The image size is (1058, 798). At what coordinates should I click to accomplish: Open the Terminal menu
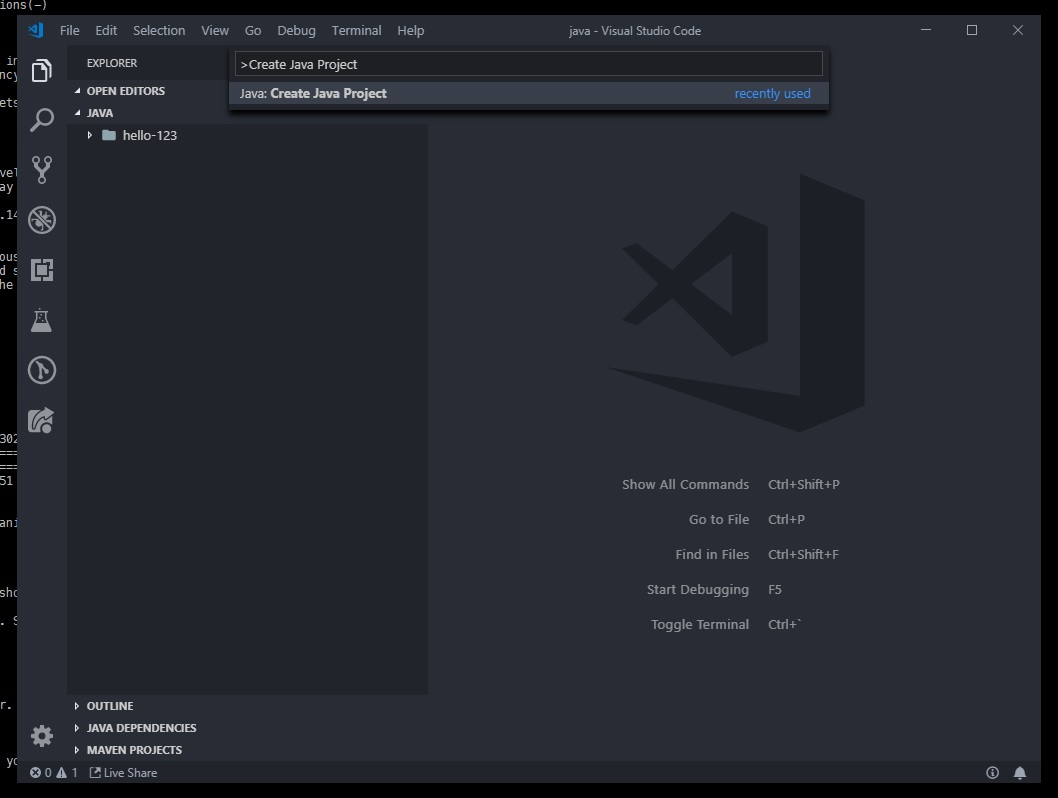[x=356, y=30]
